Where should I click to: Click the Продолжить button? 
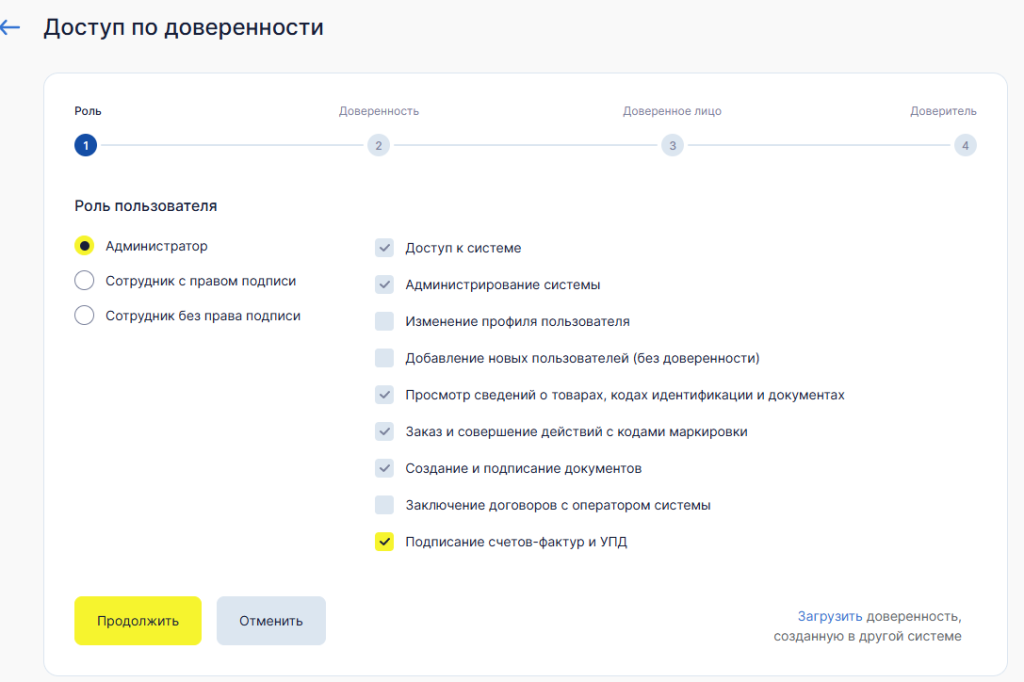138,621
